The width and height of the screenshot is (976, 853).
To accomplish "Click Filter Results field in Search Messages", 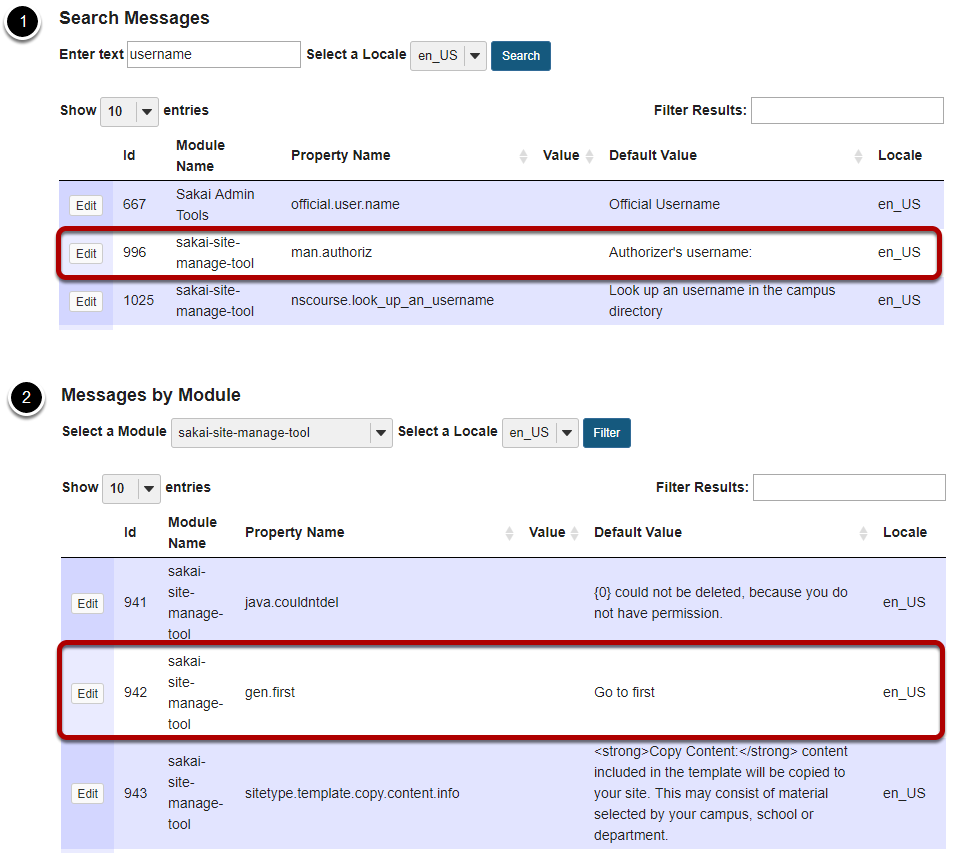I will click(x=847, y=110).
